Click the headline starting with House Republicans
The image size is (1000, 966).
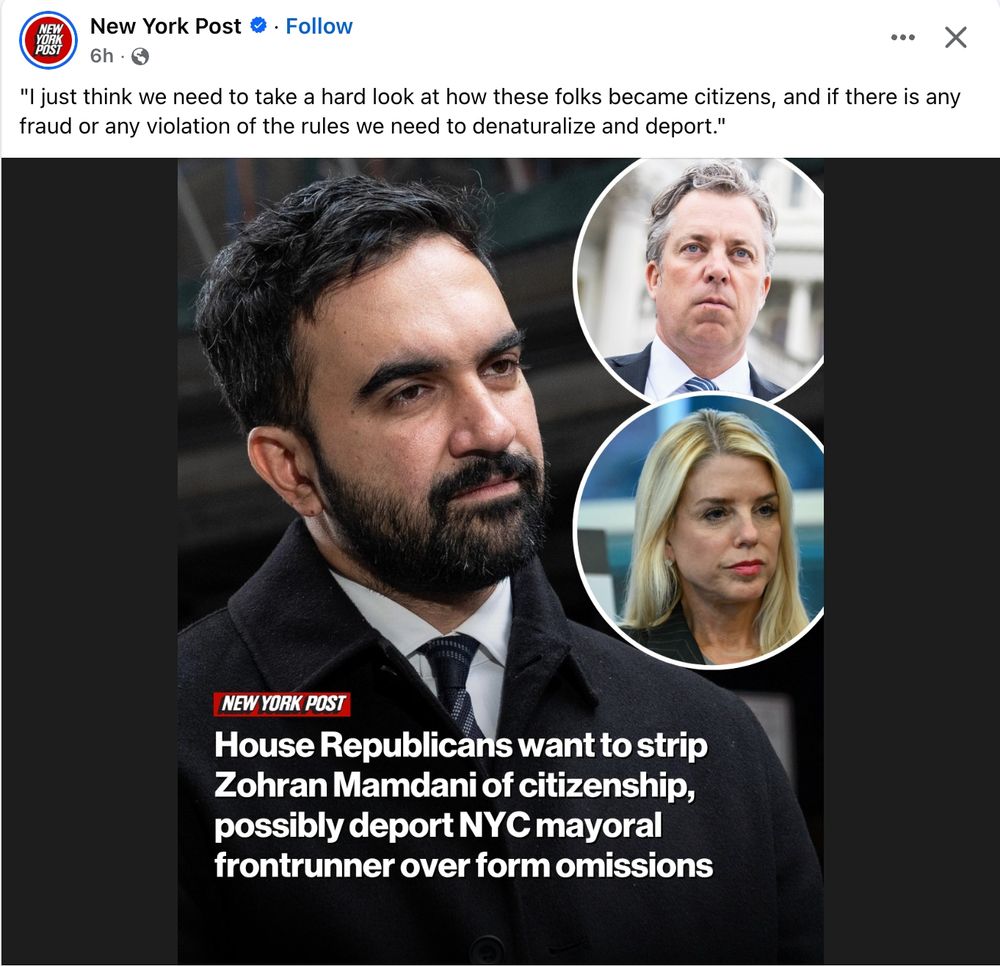coord(464,805)
